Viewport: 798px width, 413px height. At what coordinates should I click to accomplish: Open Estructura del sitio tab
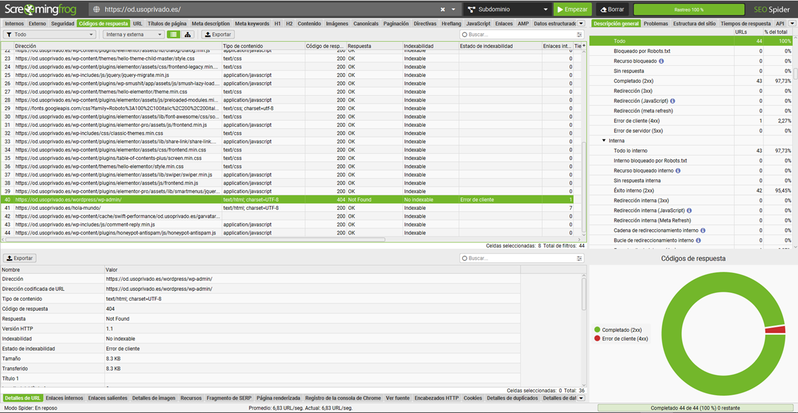point(694,23)
